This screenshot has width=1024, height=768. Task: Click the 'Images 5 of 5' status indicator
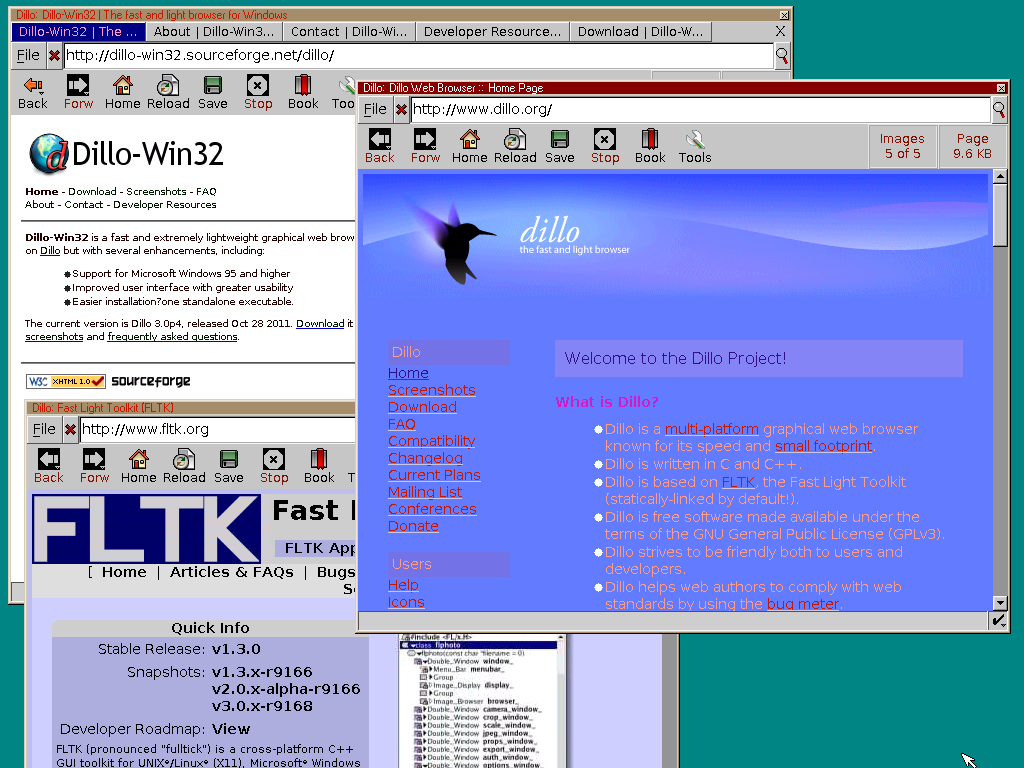[902, 146]
